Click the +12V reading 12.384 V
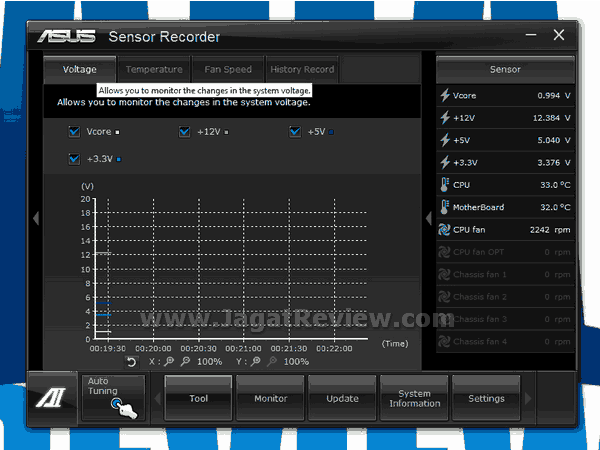This screenshot has width=600, height=450. coord(551,117)
